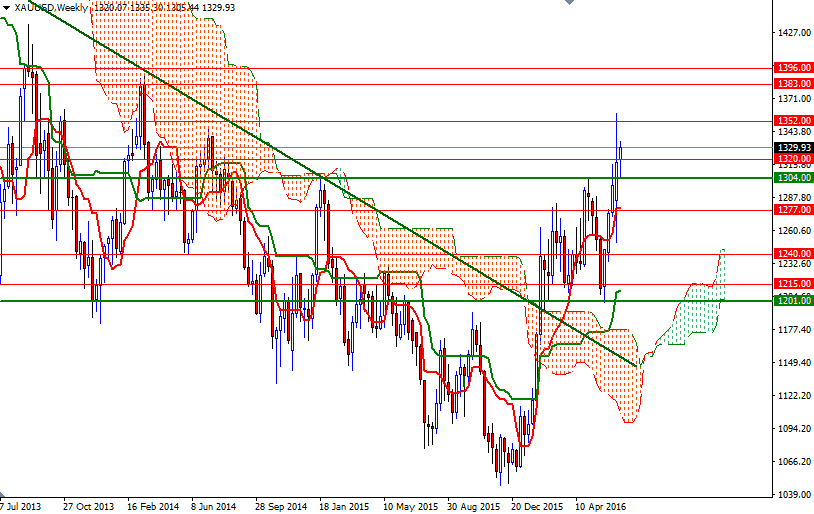This screenshot has height=514, width=814.
Task: Click the 16 Feb 2014 date label
Action: pyautogui.click(x=151, y=506)
